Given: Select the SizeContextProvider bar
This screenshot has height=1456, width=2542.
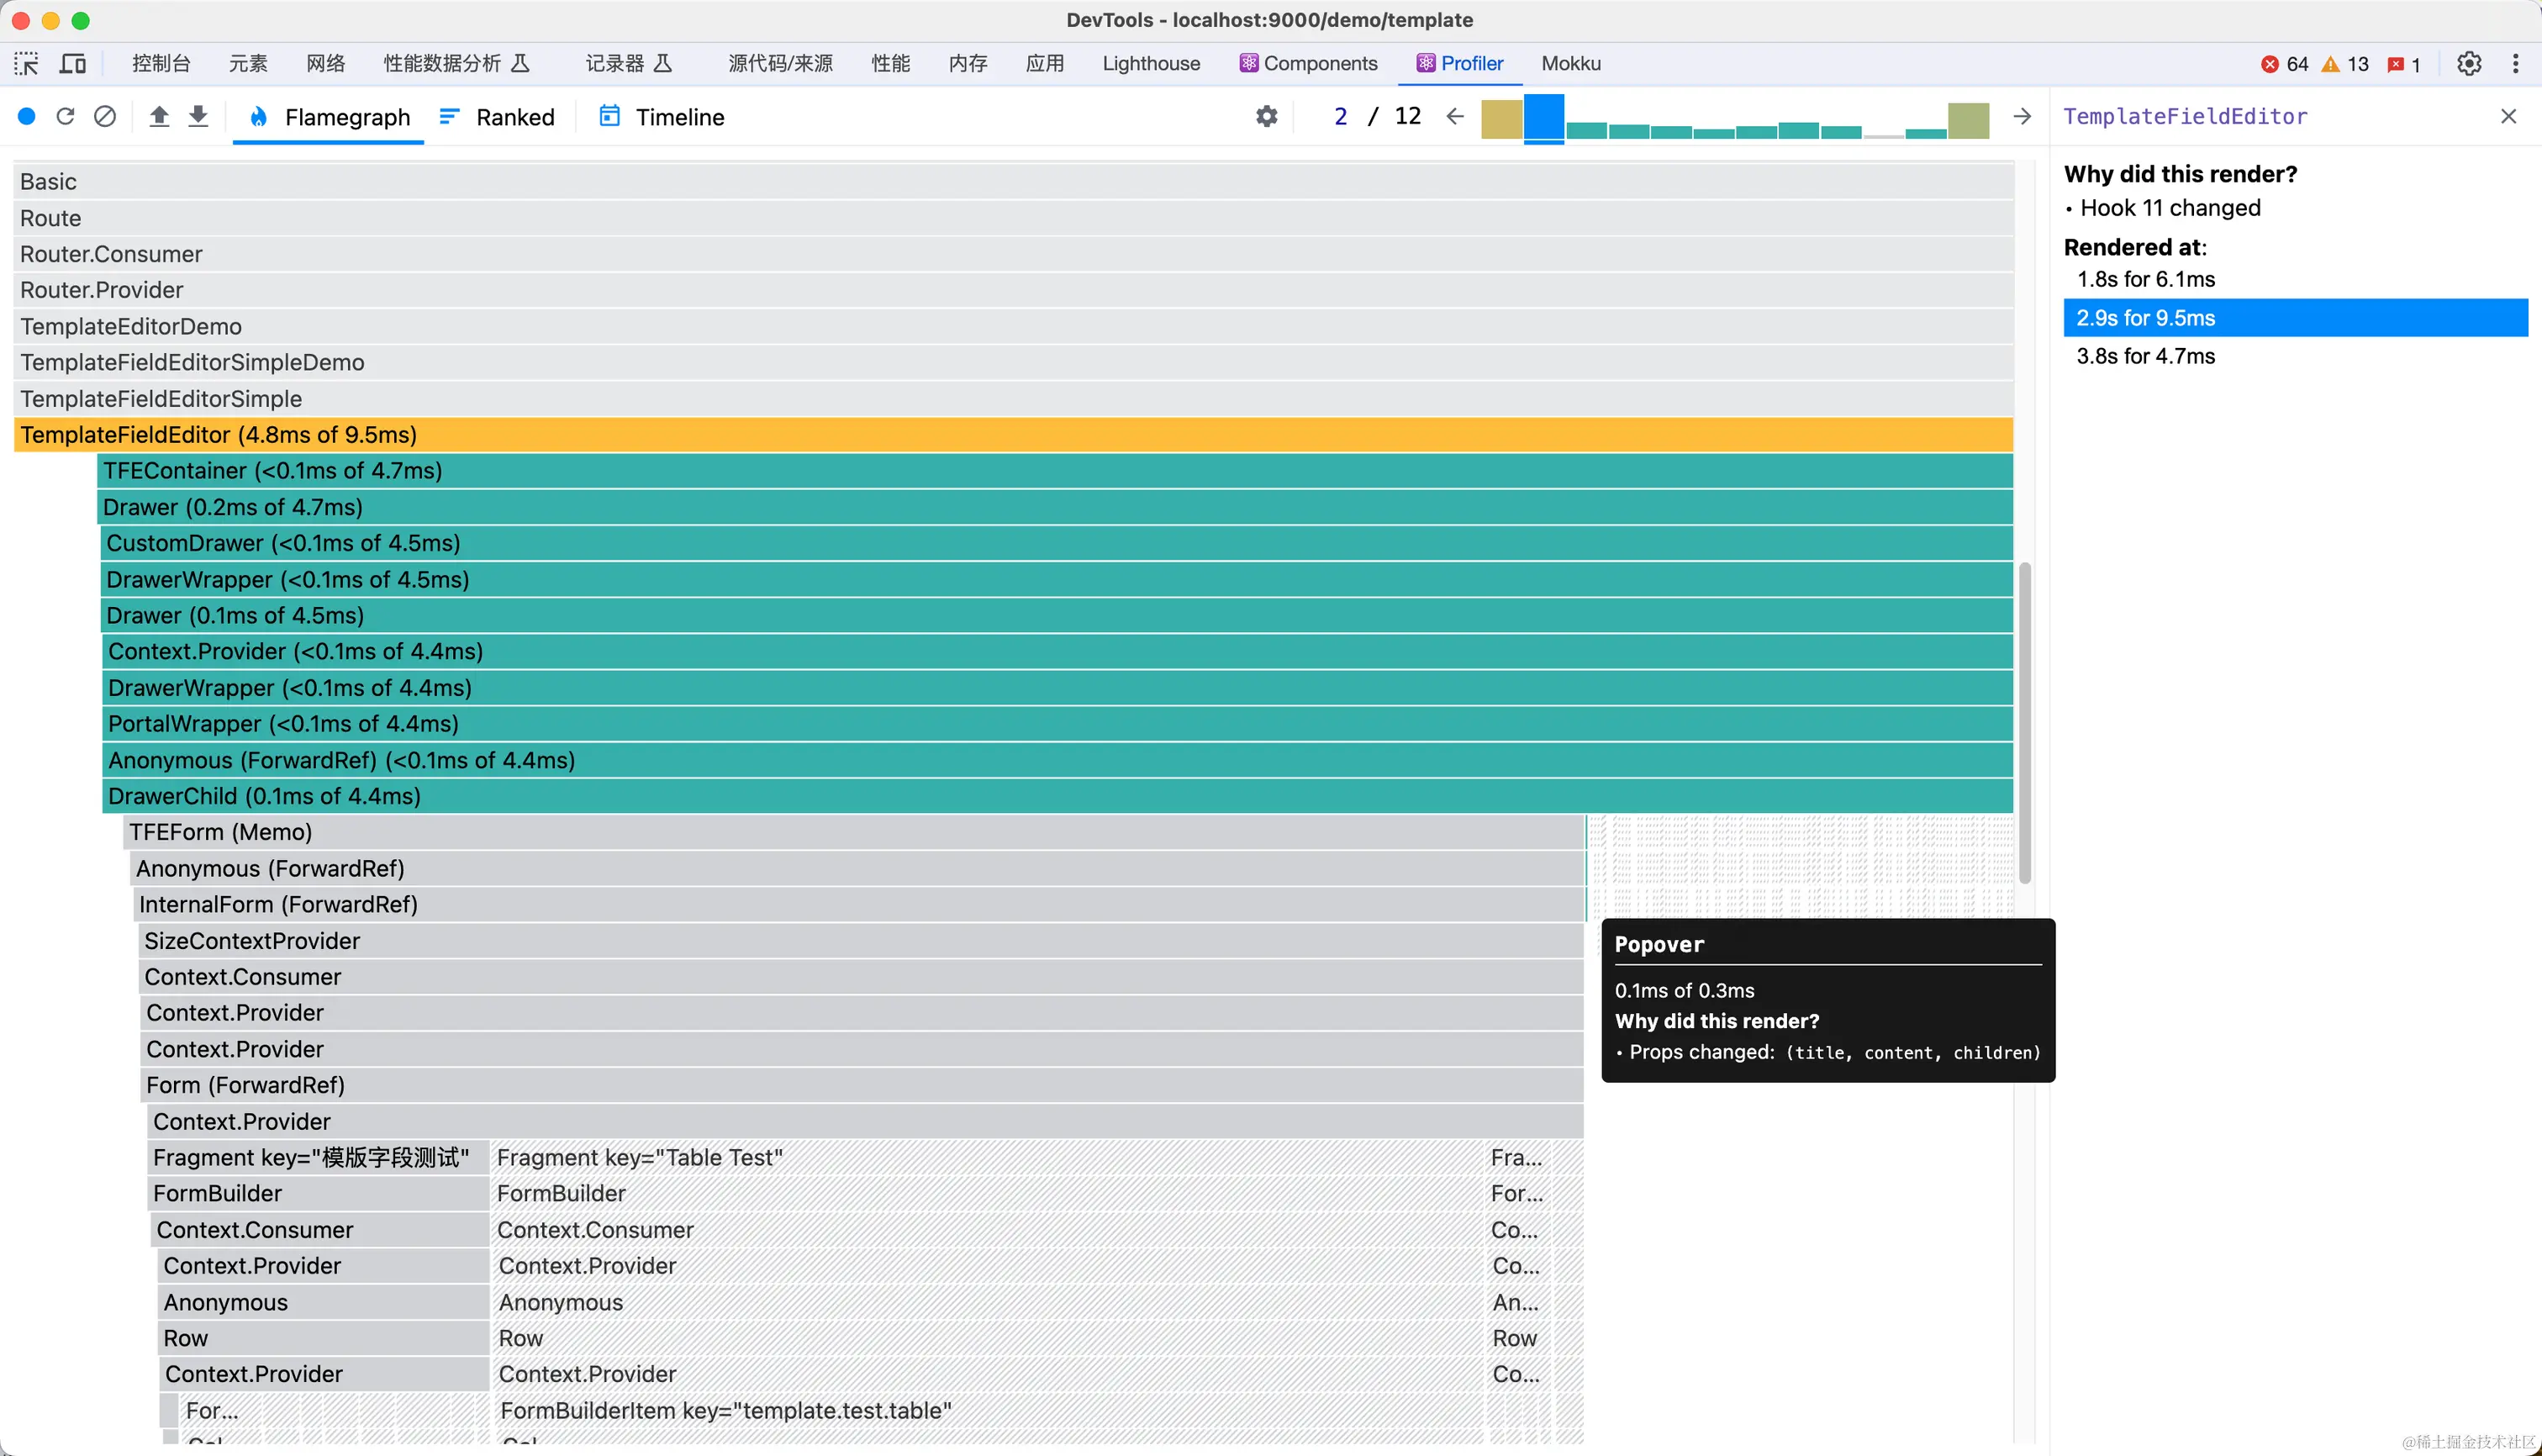Looking at the screenshot, I should click(861, 941).
